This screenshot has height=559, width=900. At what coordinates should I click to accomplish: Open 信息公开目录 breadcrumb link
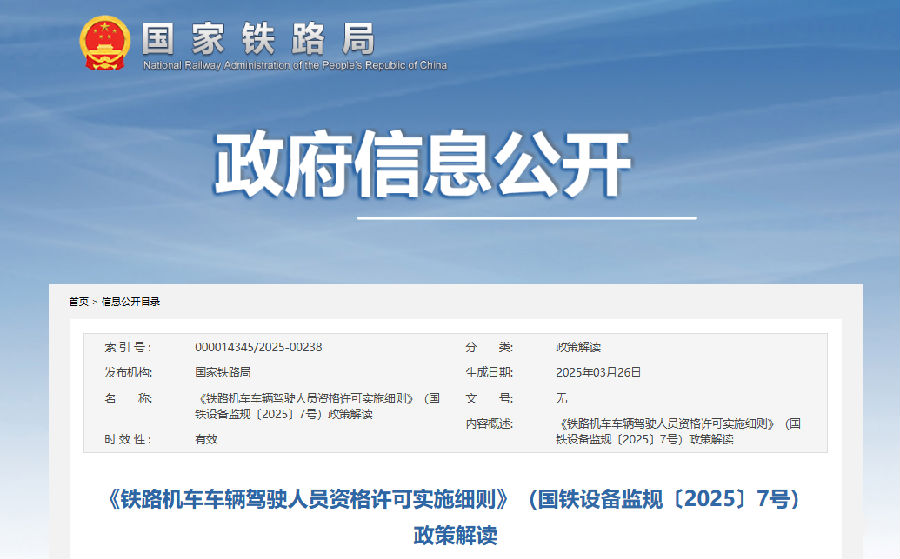130,301
